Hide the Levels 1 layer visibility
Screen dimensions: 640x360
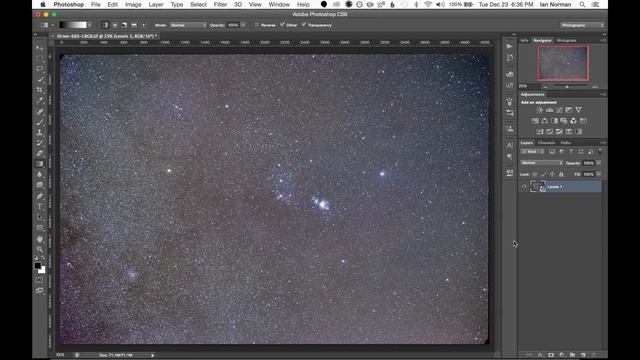point(524,187)
